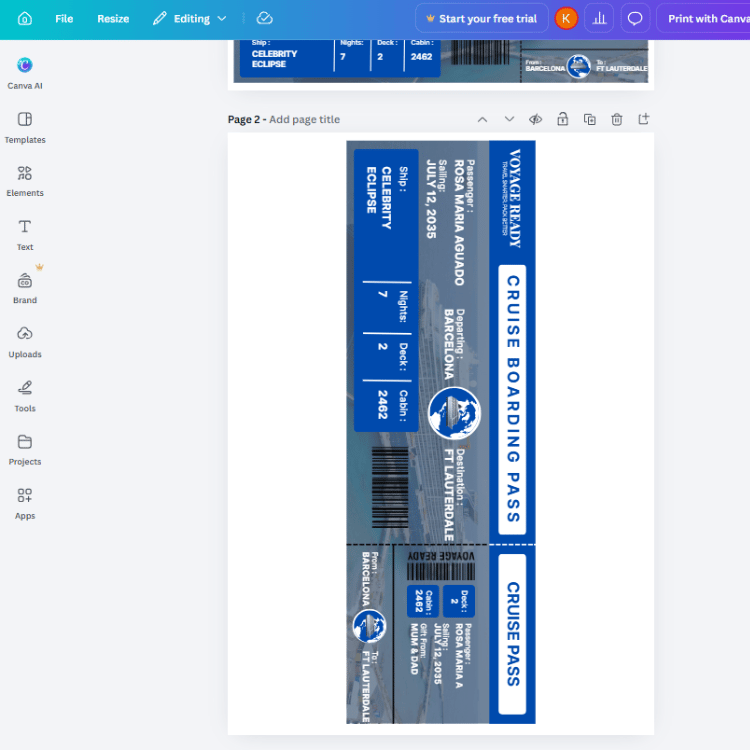The width and height of the screenshot is (750, 750).
Task: Expand the Editing mode dropdown
Action: point(190,19)
